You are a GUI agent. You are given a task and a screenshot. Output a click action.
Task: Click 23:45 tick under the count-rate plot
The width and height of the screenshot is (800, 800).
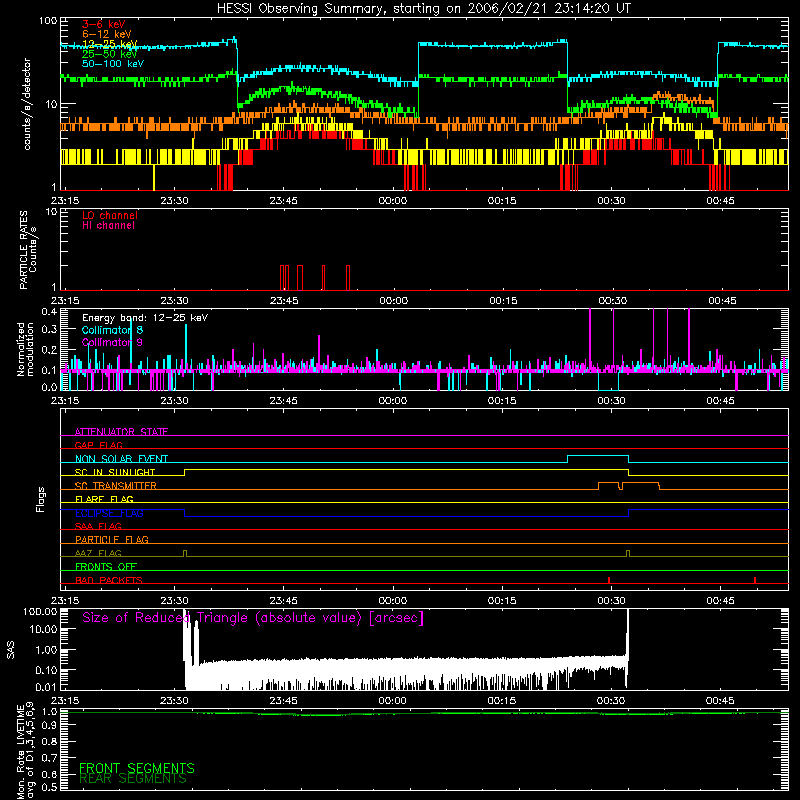point(284,201)
